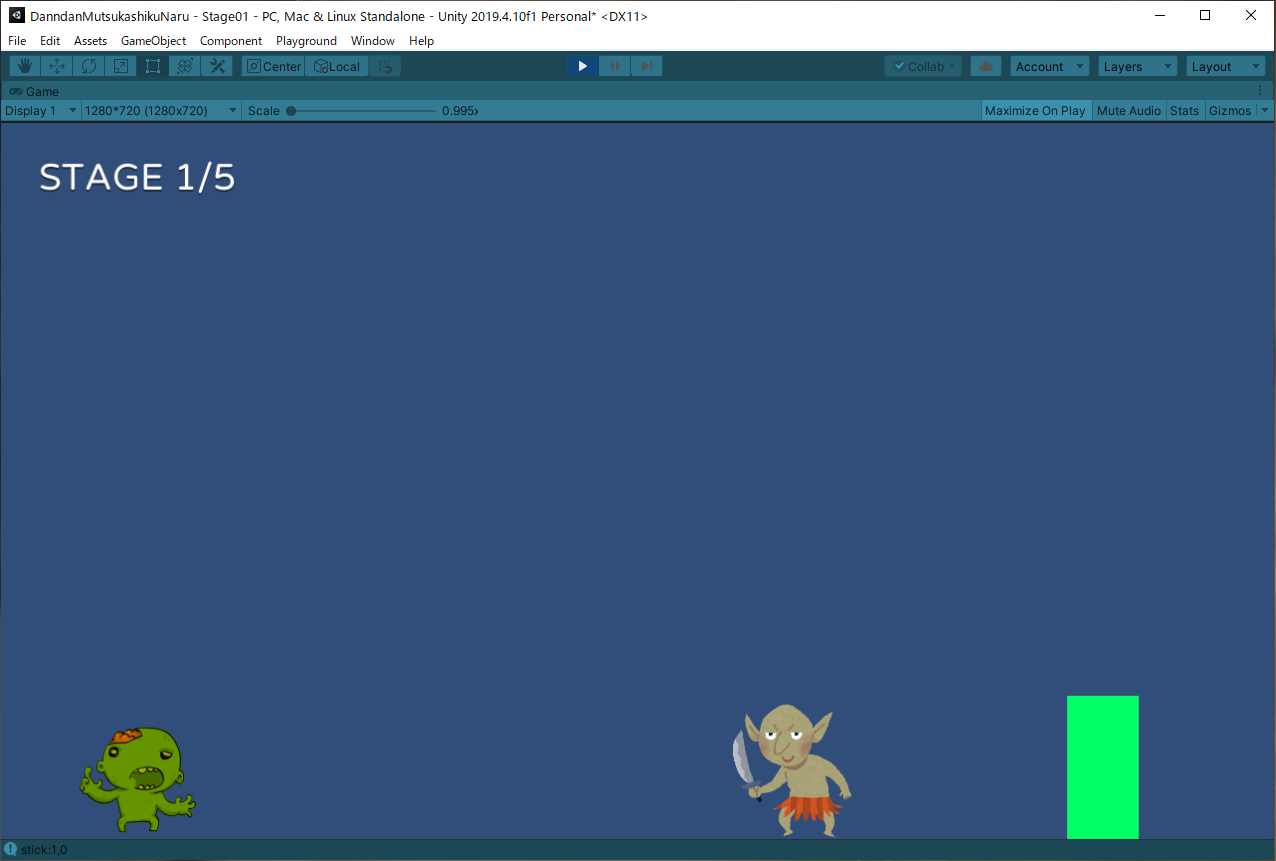Open Game panel options menu (three dots)
Viewport: 1276px width, 861px height.
[1260, 91]
